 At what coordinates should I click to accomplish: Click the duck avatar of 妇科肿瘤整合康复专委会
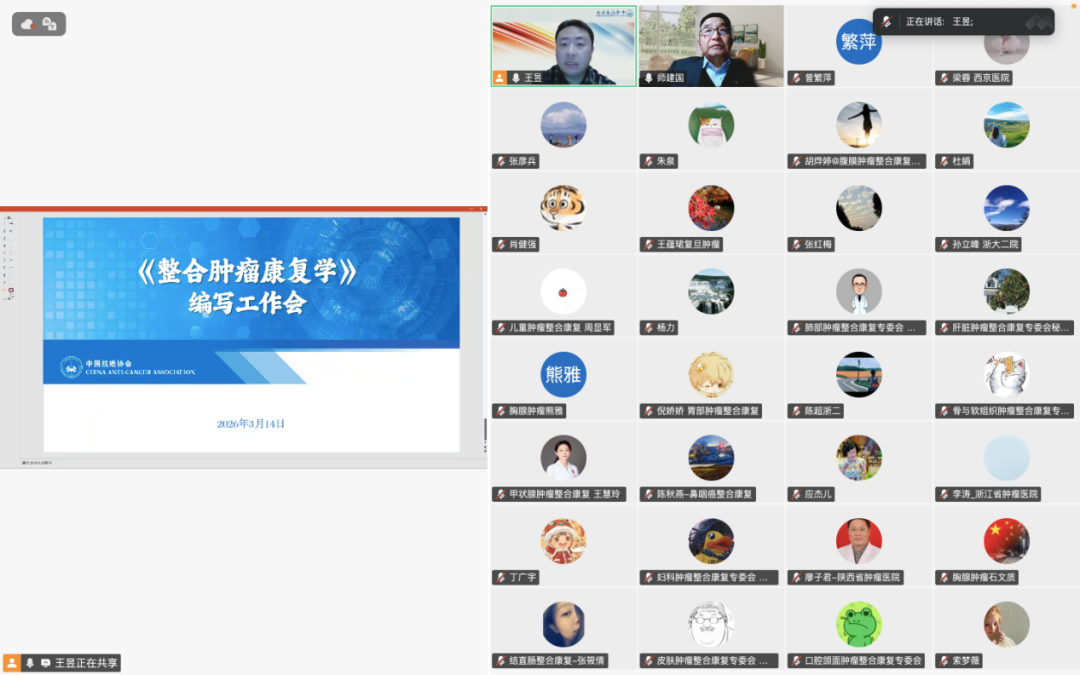(712, 541)
